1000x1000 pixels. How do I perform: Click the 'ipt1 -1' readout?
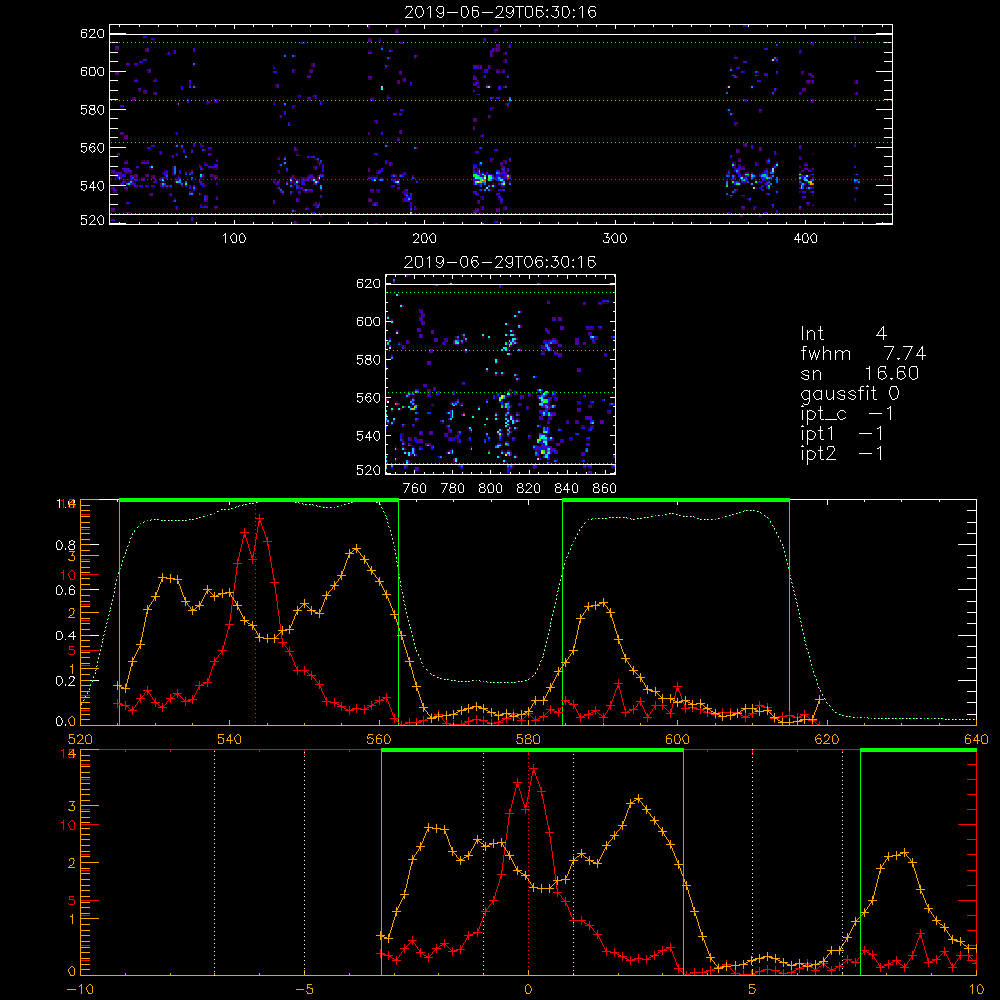point(842,434)
